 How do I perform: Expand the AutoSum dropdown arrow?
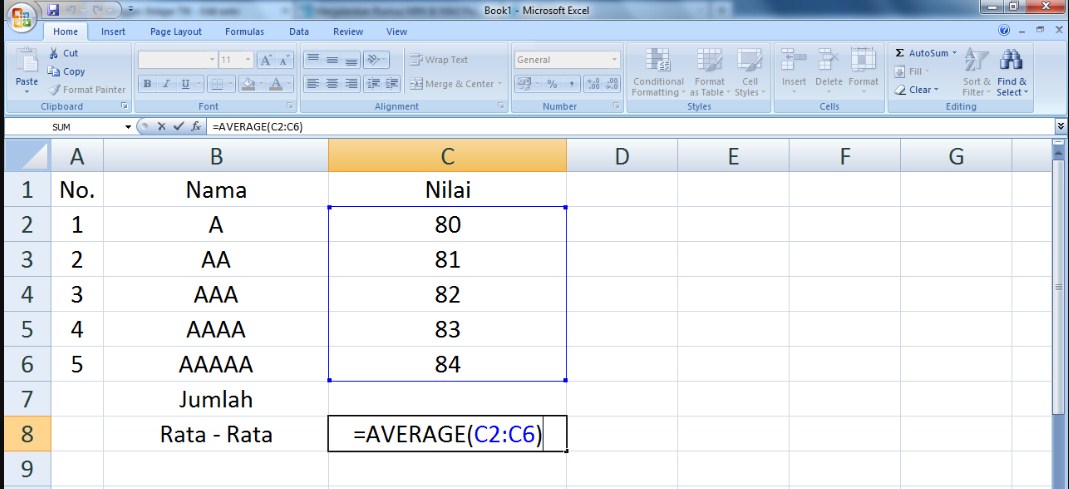pyautogui.click(x=954, y=53)
